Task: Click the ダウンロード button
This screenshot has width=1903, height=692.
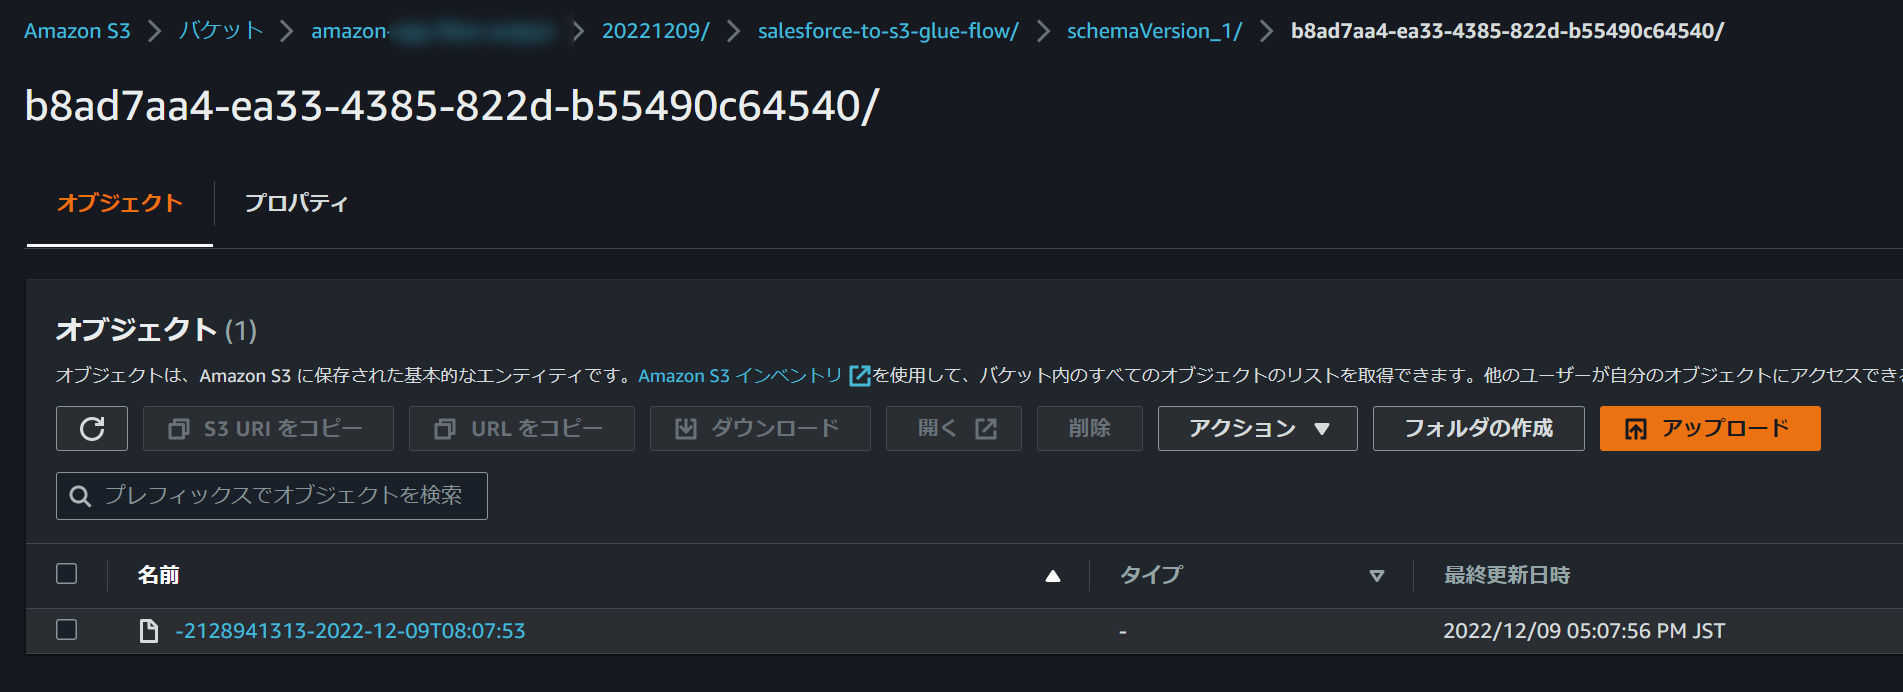Action: point(760,429)
